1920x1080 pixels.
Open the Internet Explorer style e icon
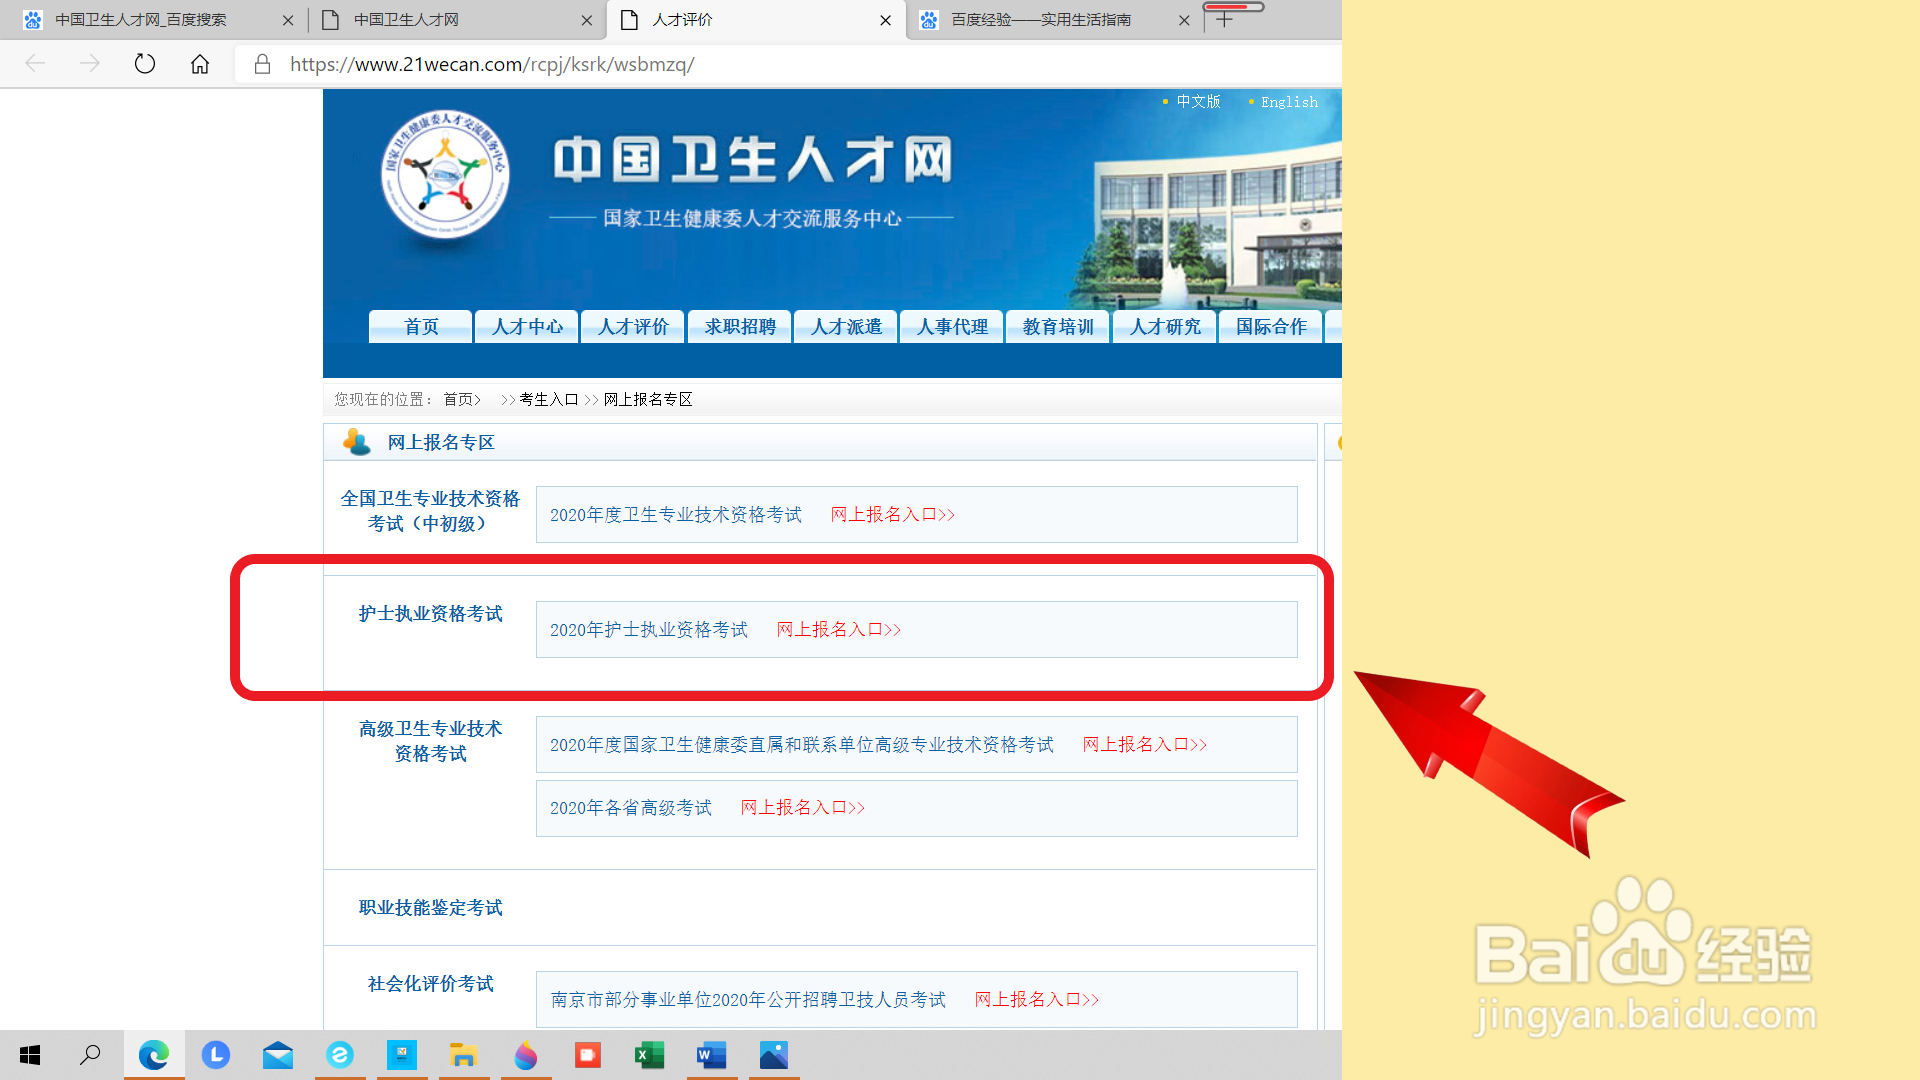340,1055
